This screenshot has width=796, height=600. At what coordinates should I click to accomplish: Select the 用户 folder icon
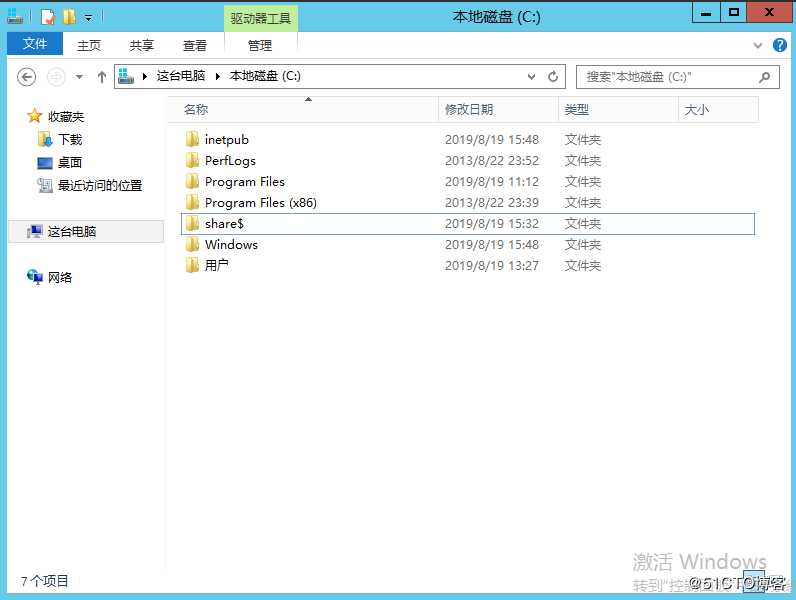192,265
